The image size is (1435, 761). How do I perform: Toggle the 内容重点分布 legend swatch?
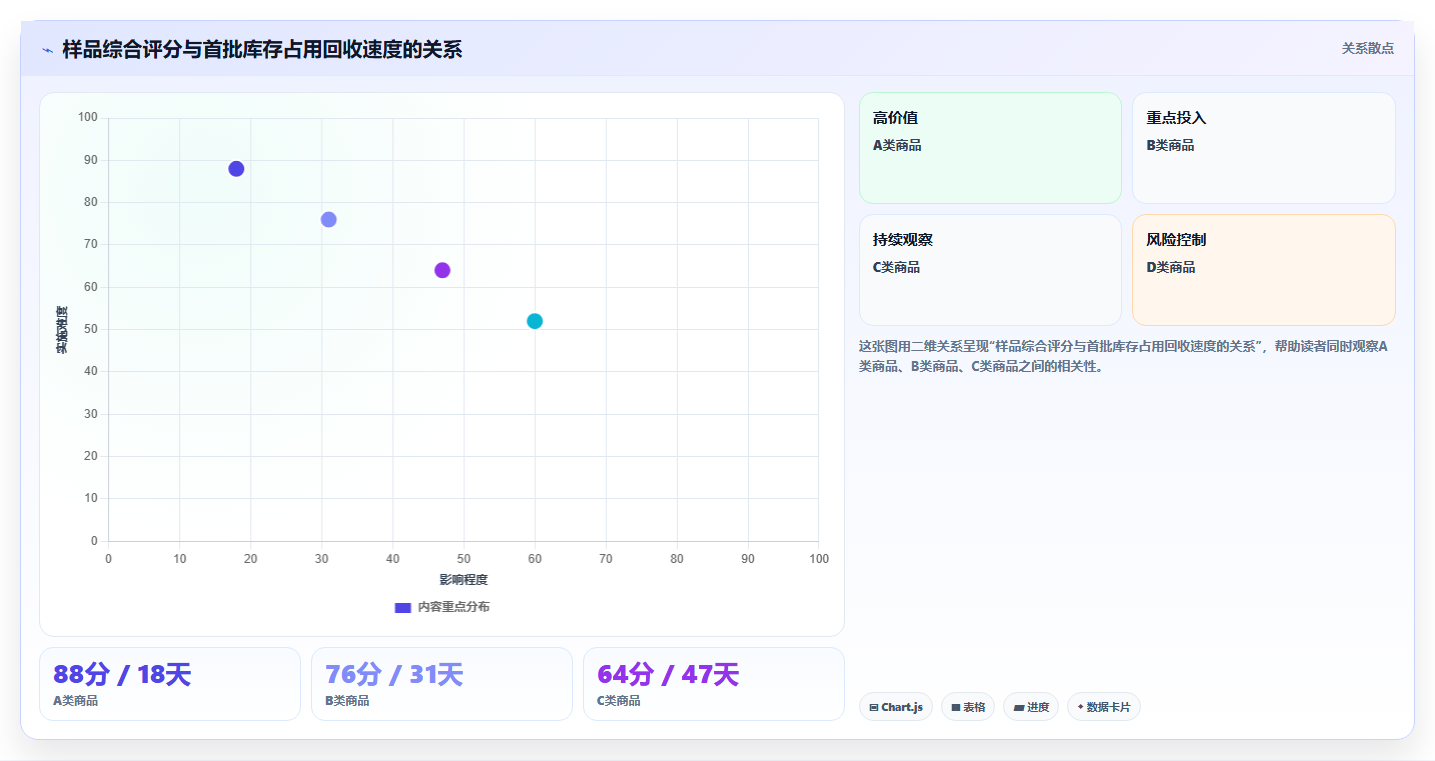(403, 607)
